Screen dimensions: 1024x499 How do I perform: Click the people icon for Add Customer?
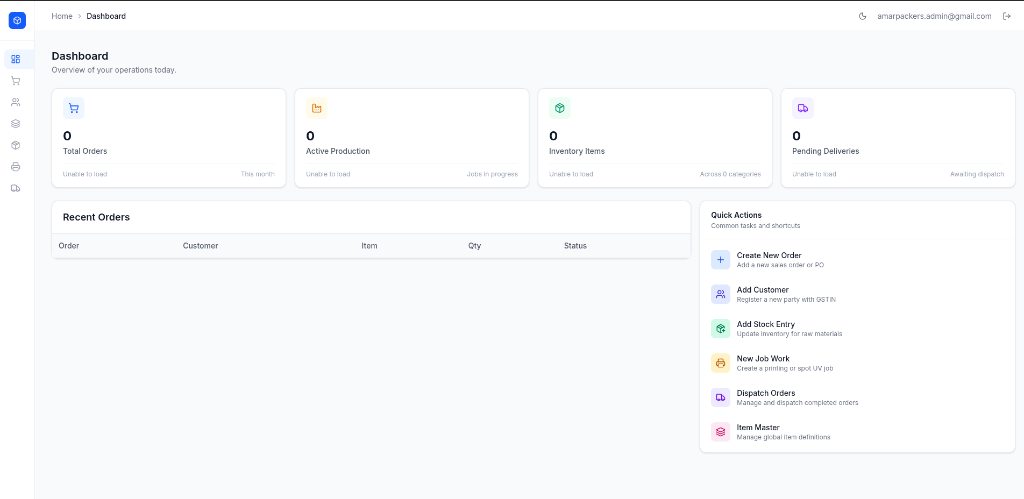pyautogui.click(x=720, y=294)
